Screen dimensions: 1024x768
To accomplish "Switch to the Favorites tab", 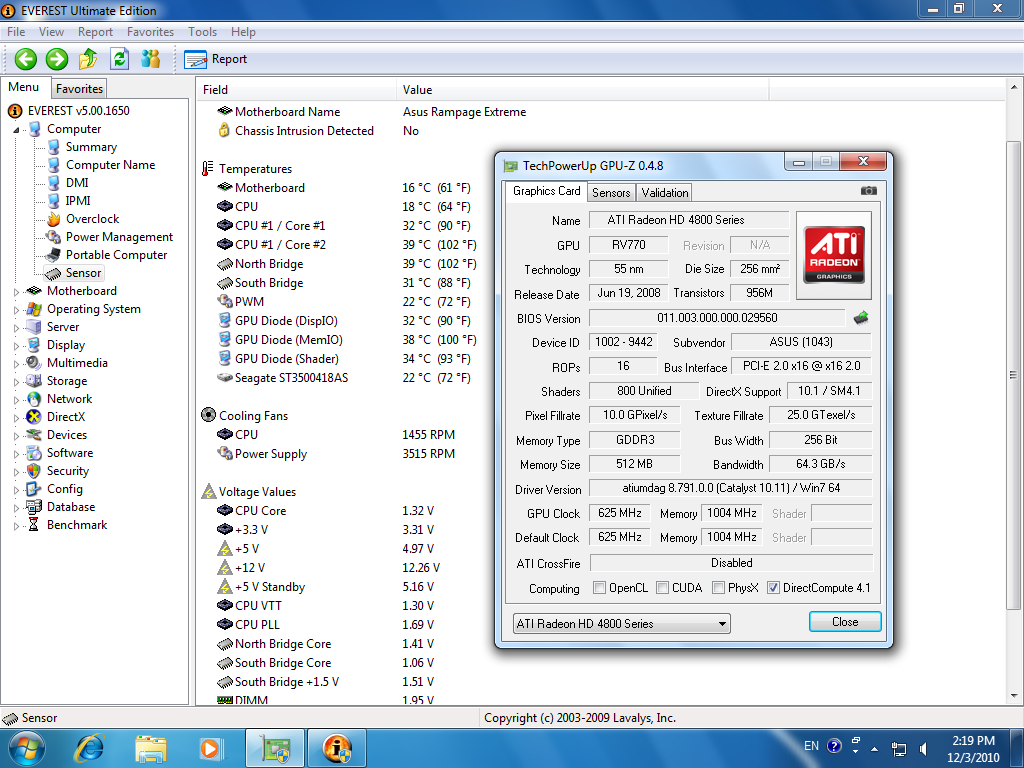I will [x=79, y=89].
